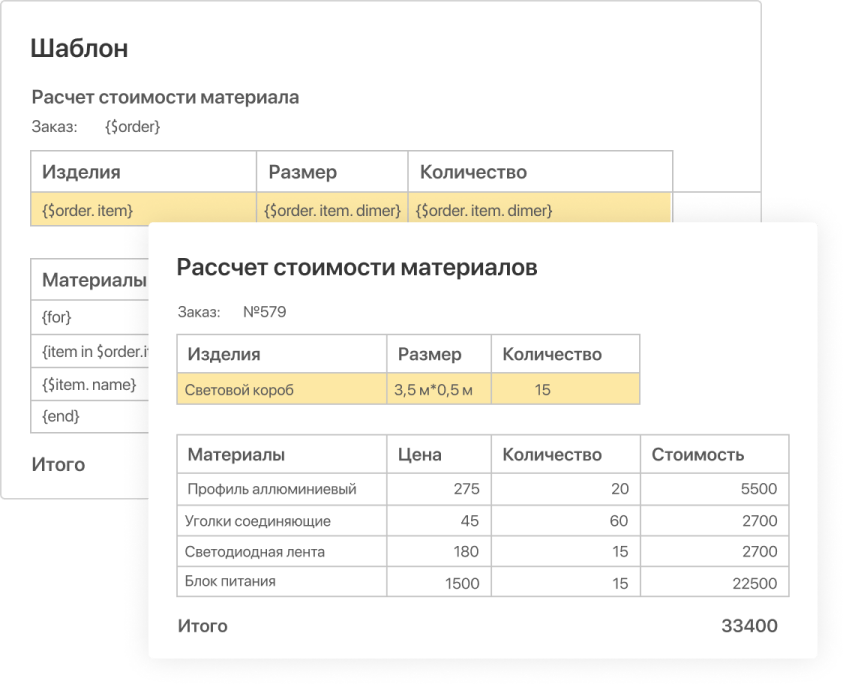Click the title Рассчет стоимости материалов

pos(357,268)
